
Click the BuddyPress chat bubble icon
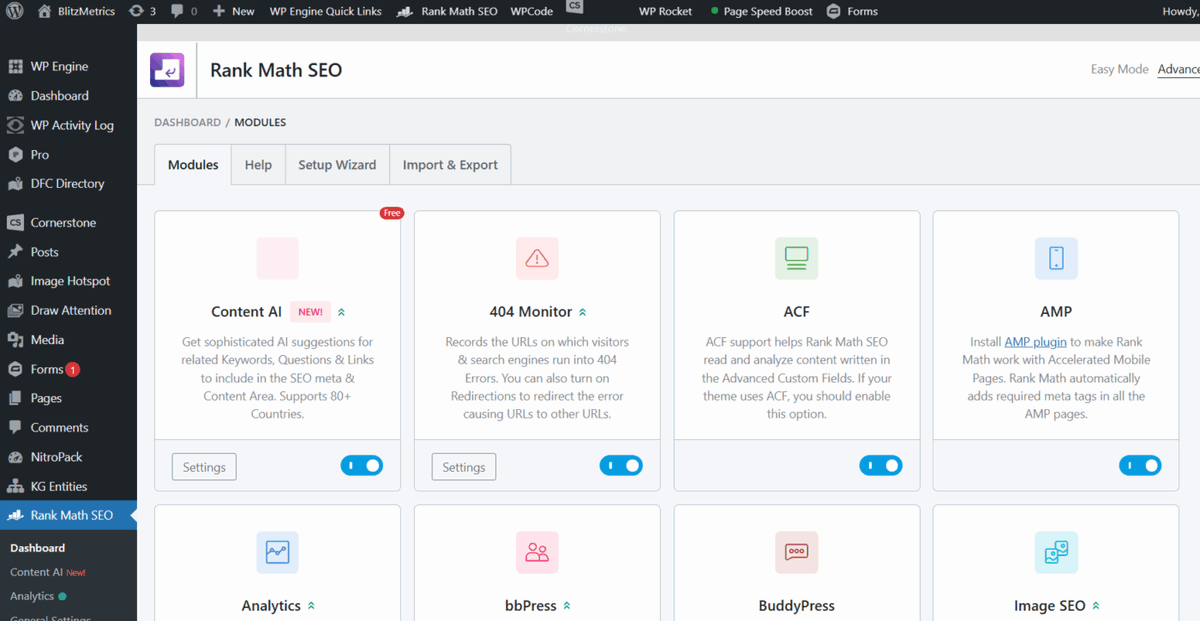[x=796, y=552]
